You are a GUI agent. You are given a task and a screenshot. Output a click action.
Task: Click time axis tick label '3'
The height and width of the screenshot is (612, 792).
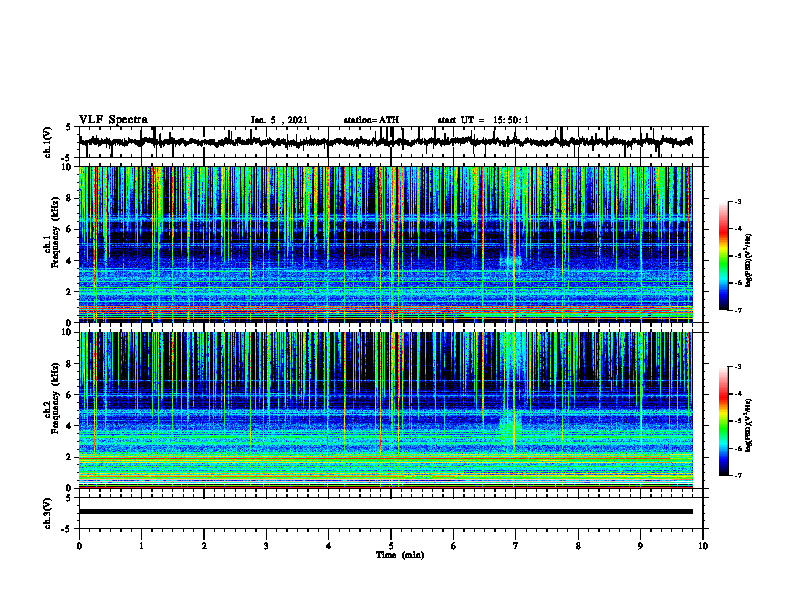(x=266, y=546)
